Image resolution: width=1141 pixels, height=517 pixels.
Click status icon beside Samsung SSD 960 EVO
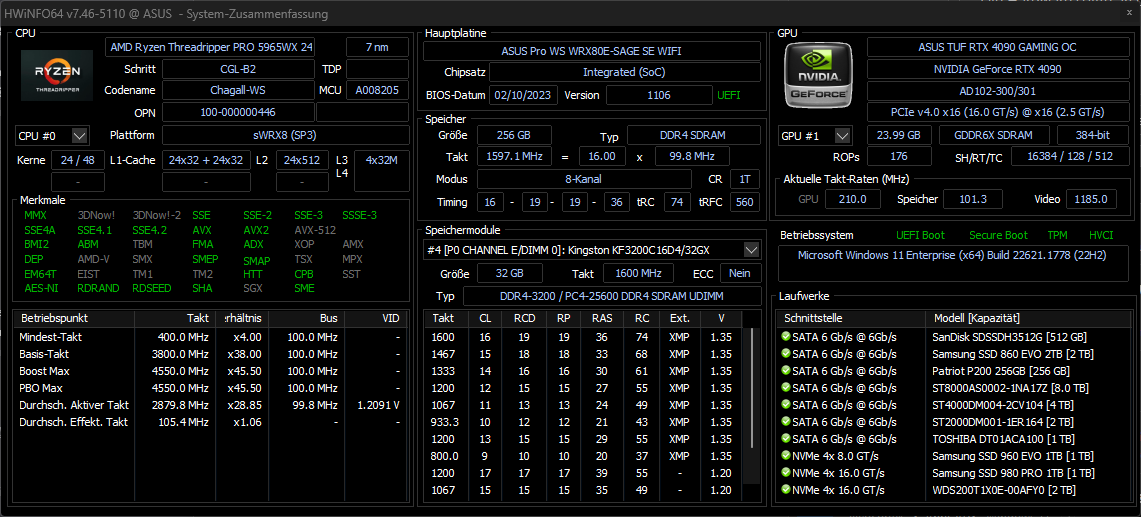click(x=785, y=456)
